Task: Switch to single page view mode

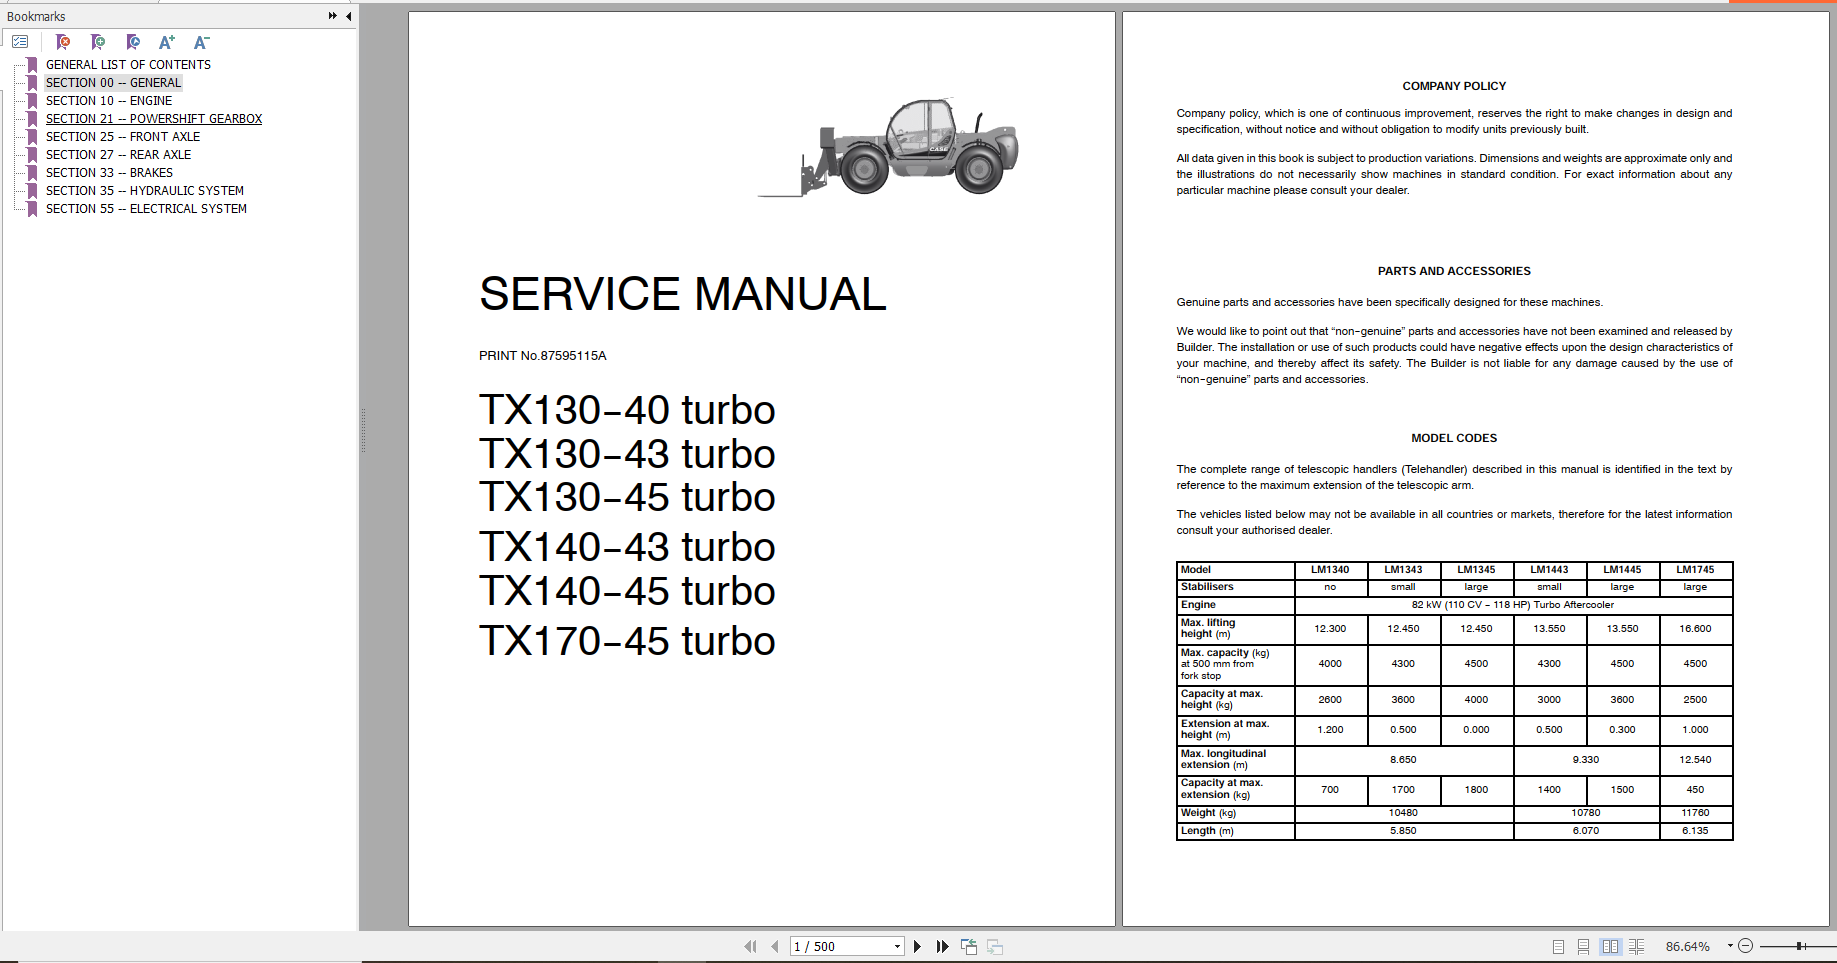Action: (x=1558, y=946)
